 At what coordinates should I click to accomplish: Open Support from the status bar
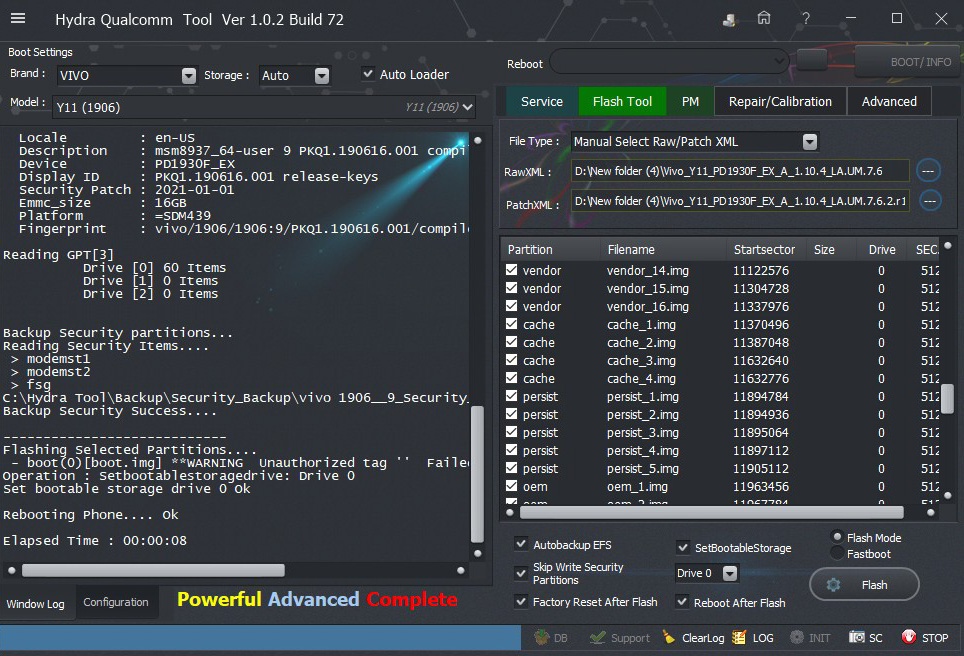[619, 638]
